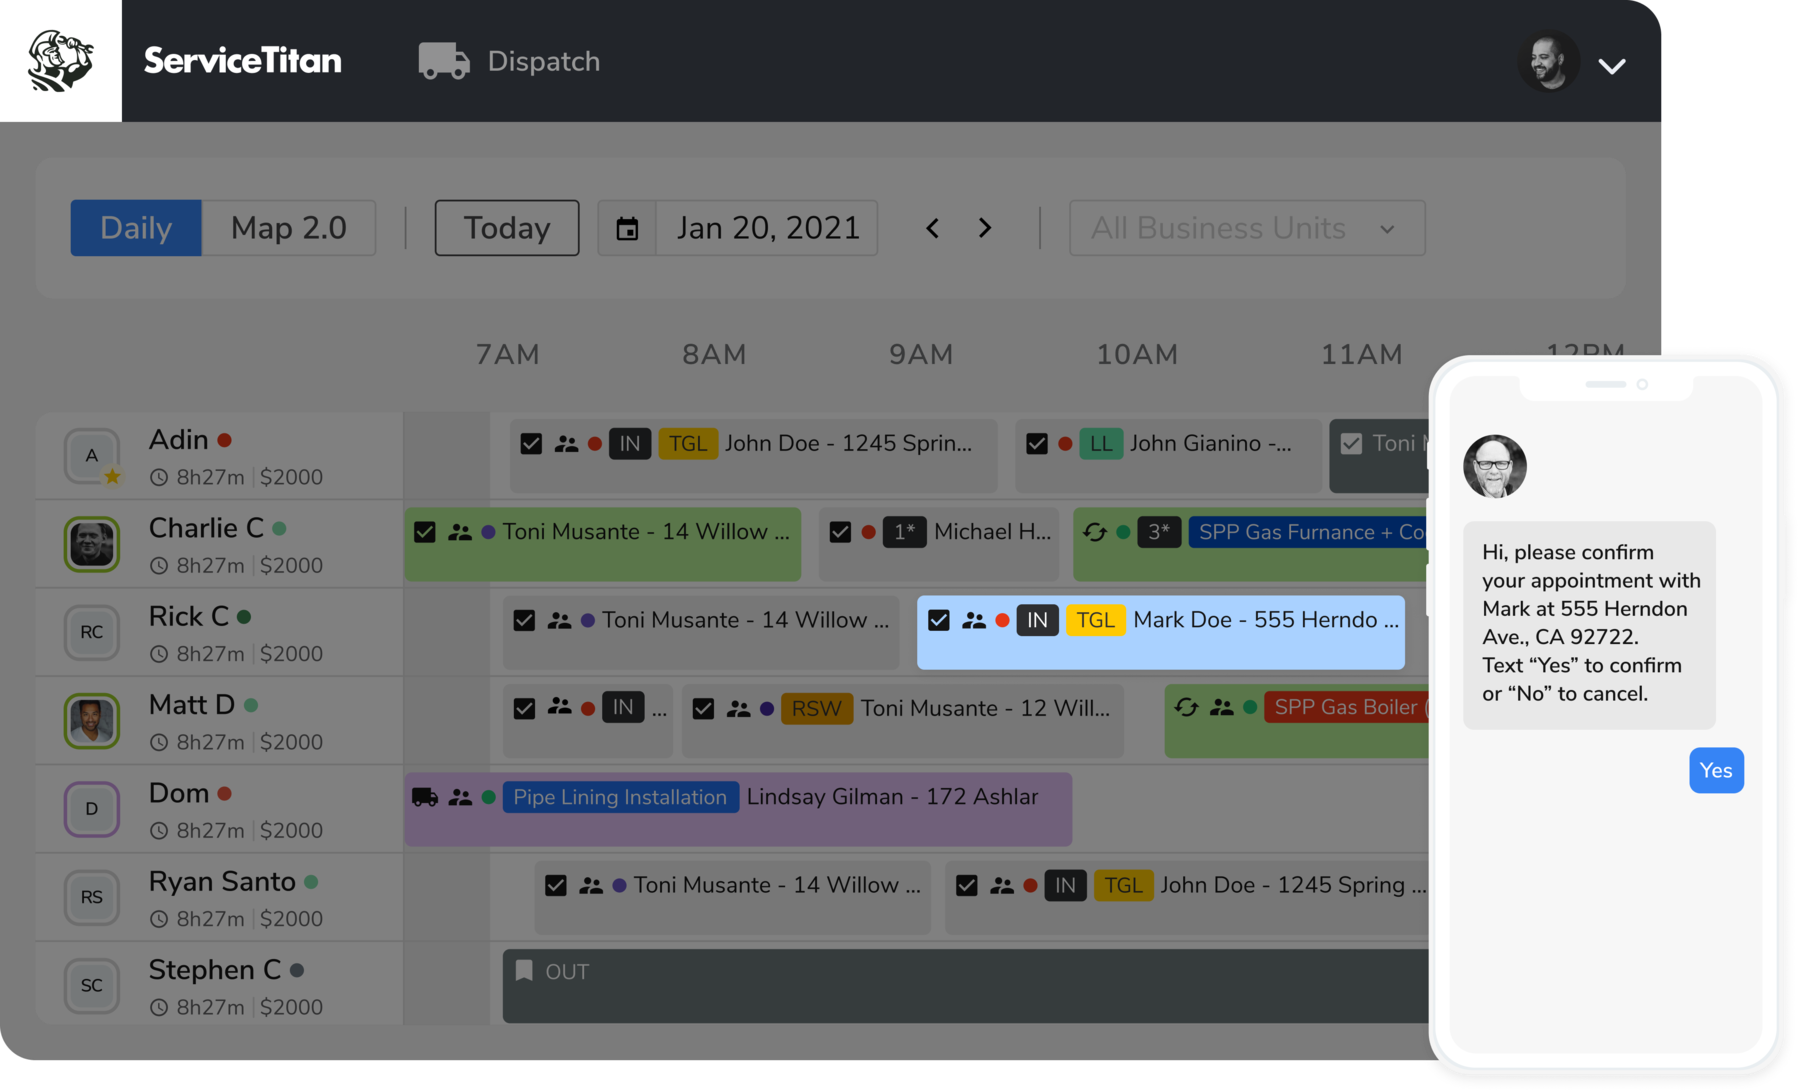The width and height of the screenshot is (1800, 1092).
Task: Select the Stephen C OUT time block
Action: click(x=966, y=986)
